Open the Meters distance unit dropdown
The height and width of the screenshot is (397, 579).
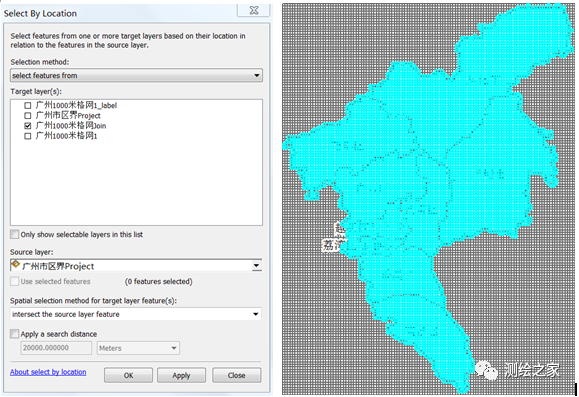[x=138, y=348]
